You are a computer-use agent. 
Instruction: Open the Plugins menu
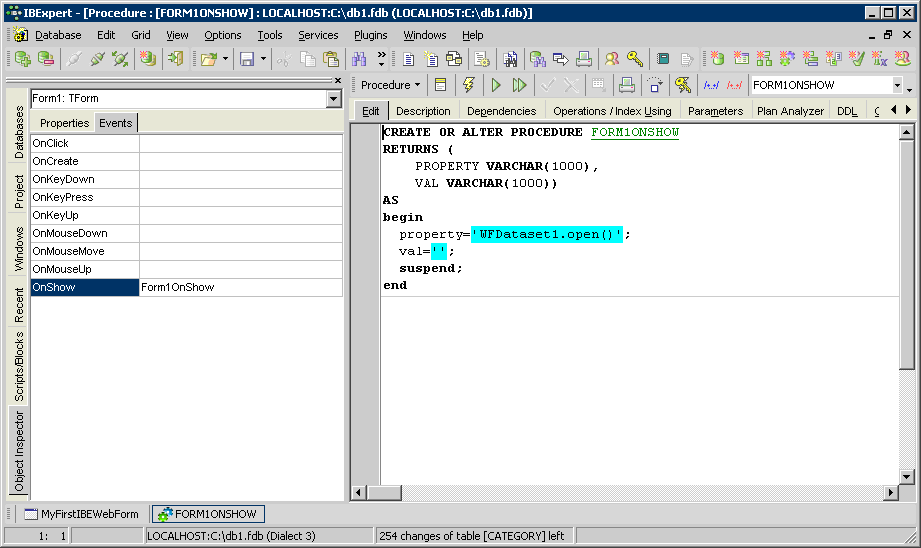pos(370,35)
